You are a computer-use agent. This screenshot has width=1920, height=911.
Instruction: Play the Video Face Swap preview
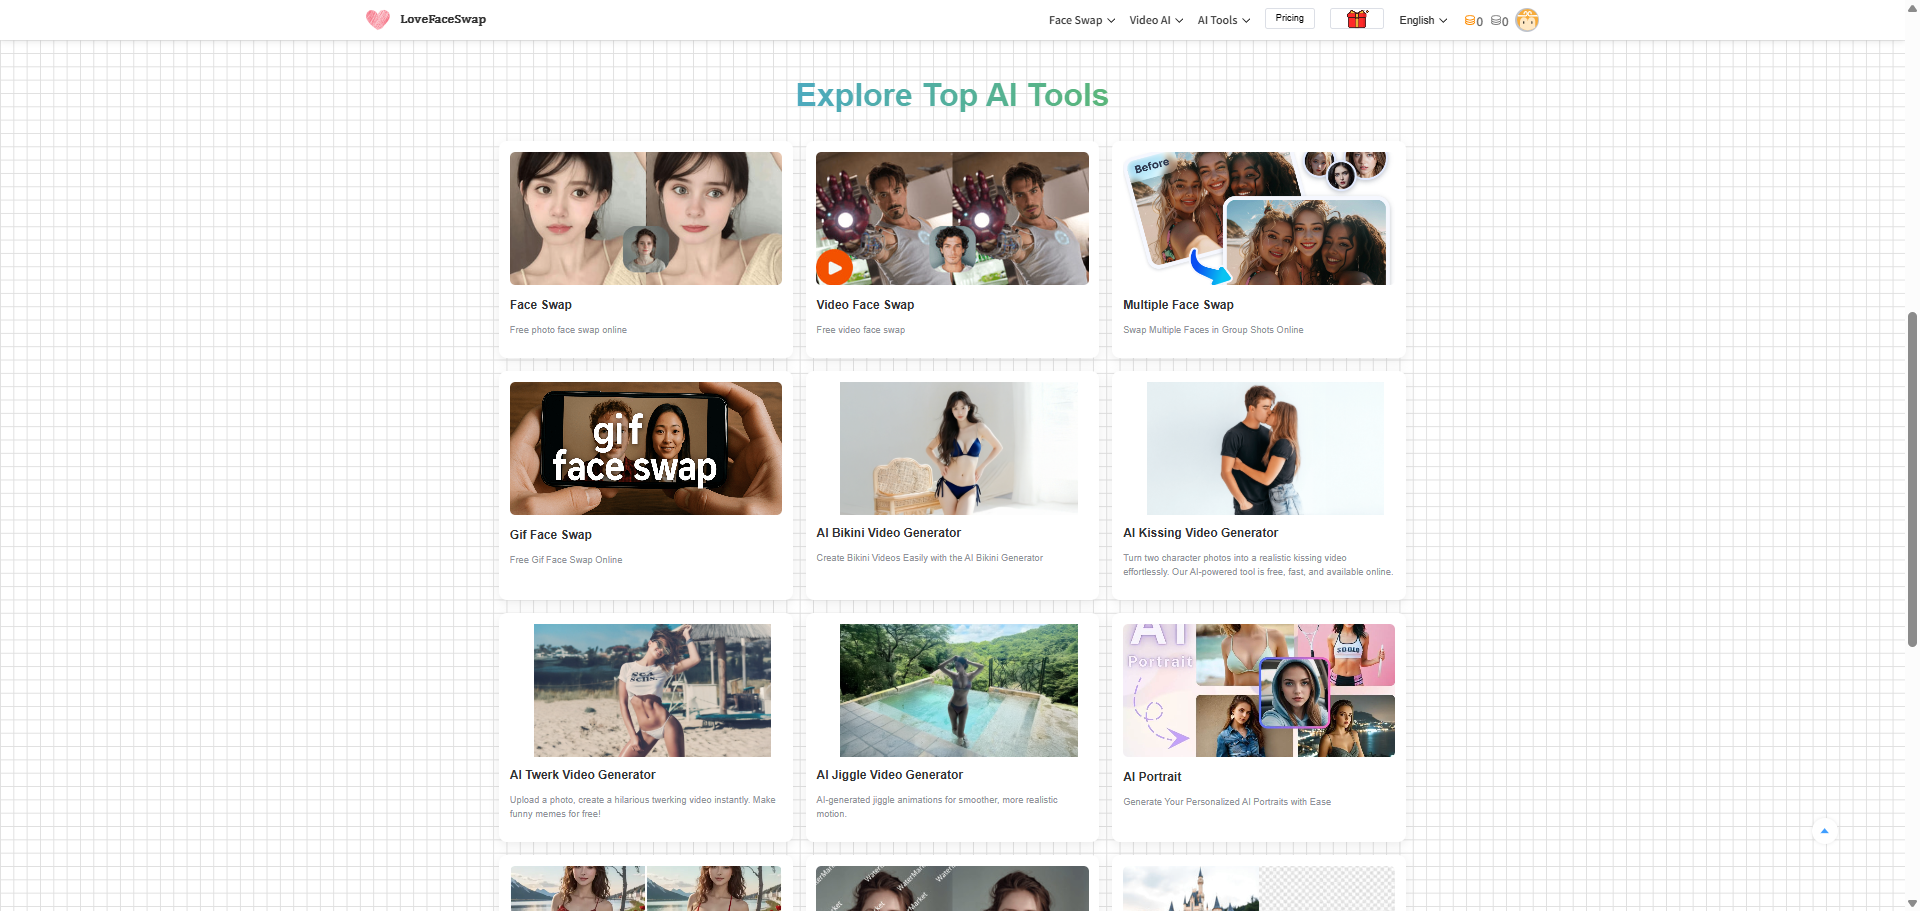point(834,268)
